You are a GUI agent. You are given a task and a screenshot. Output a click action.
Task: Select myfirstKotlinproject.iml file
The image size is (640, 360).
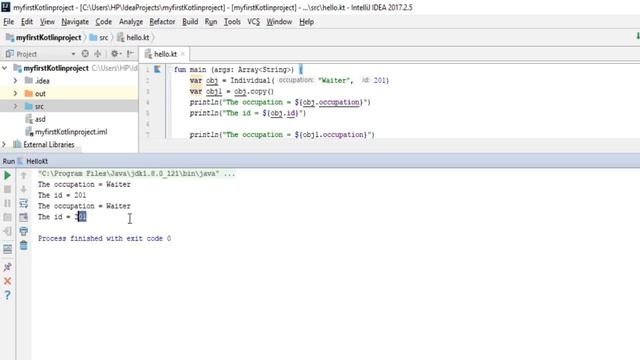coord(71,132)
